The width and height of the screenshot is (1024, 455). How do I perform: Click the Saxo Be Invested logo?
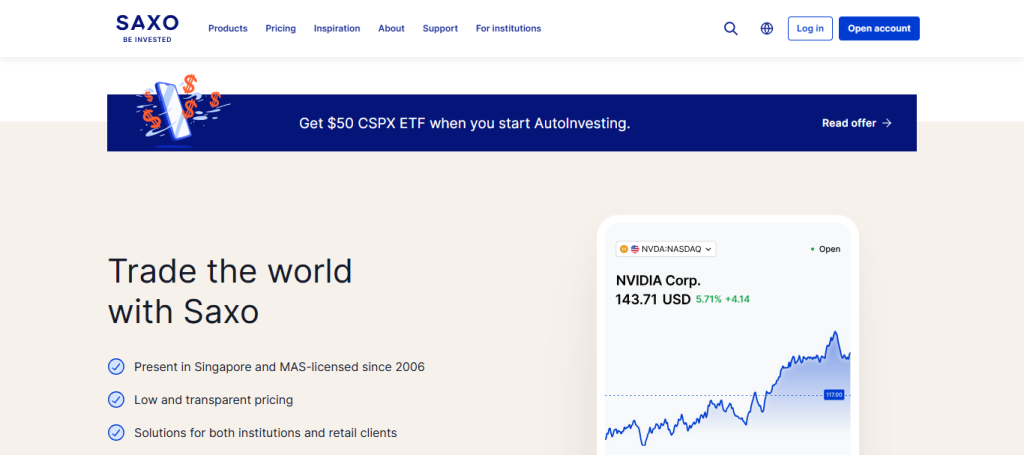[x=147, y=29]
